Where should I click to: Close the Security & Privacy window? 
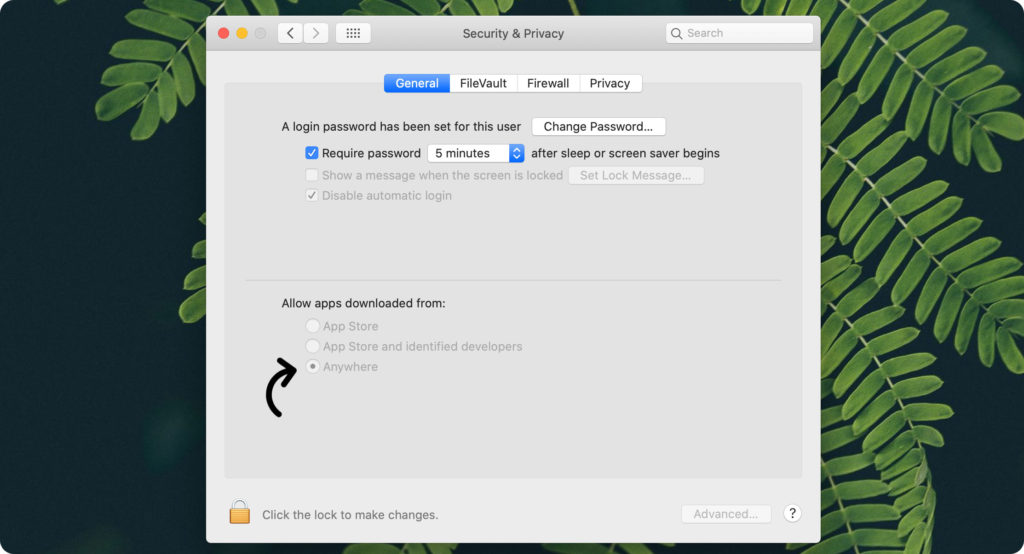223,33
